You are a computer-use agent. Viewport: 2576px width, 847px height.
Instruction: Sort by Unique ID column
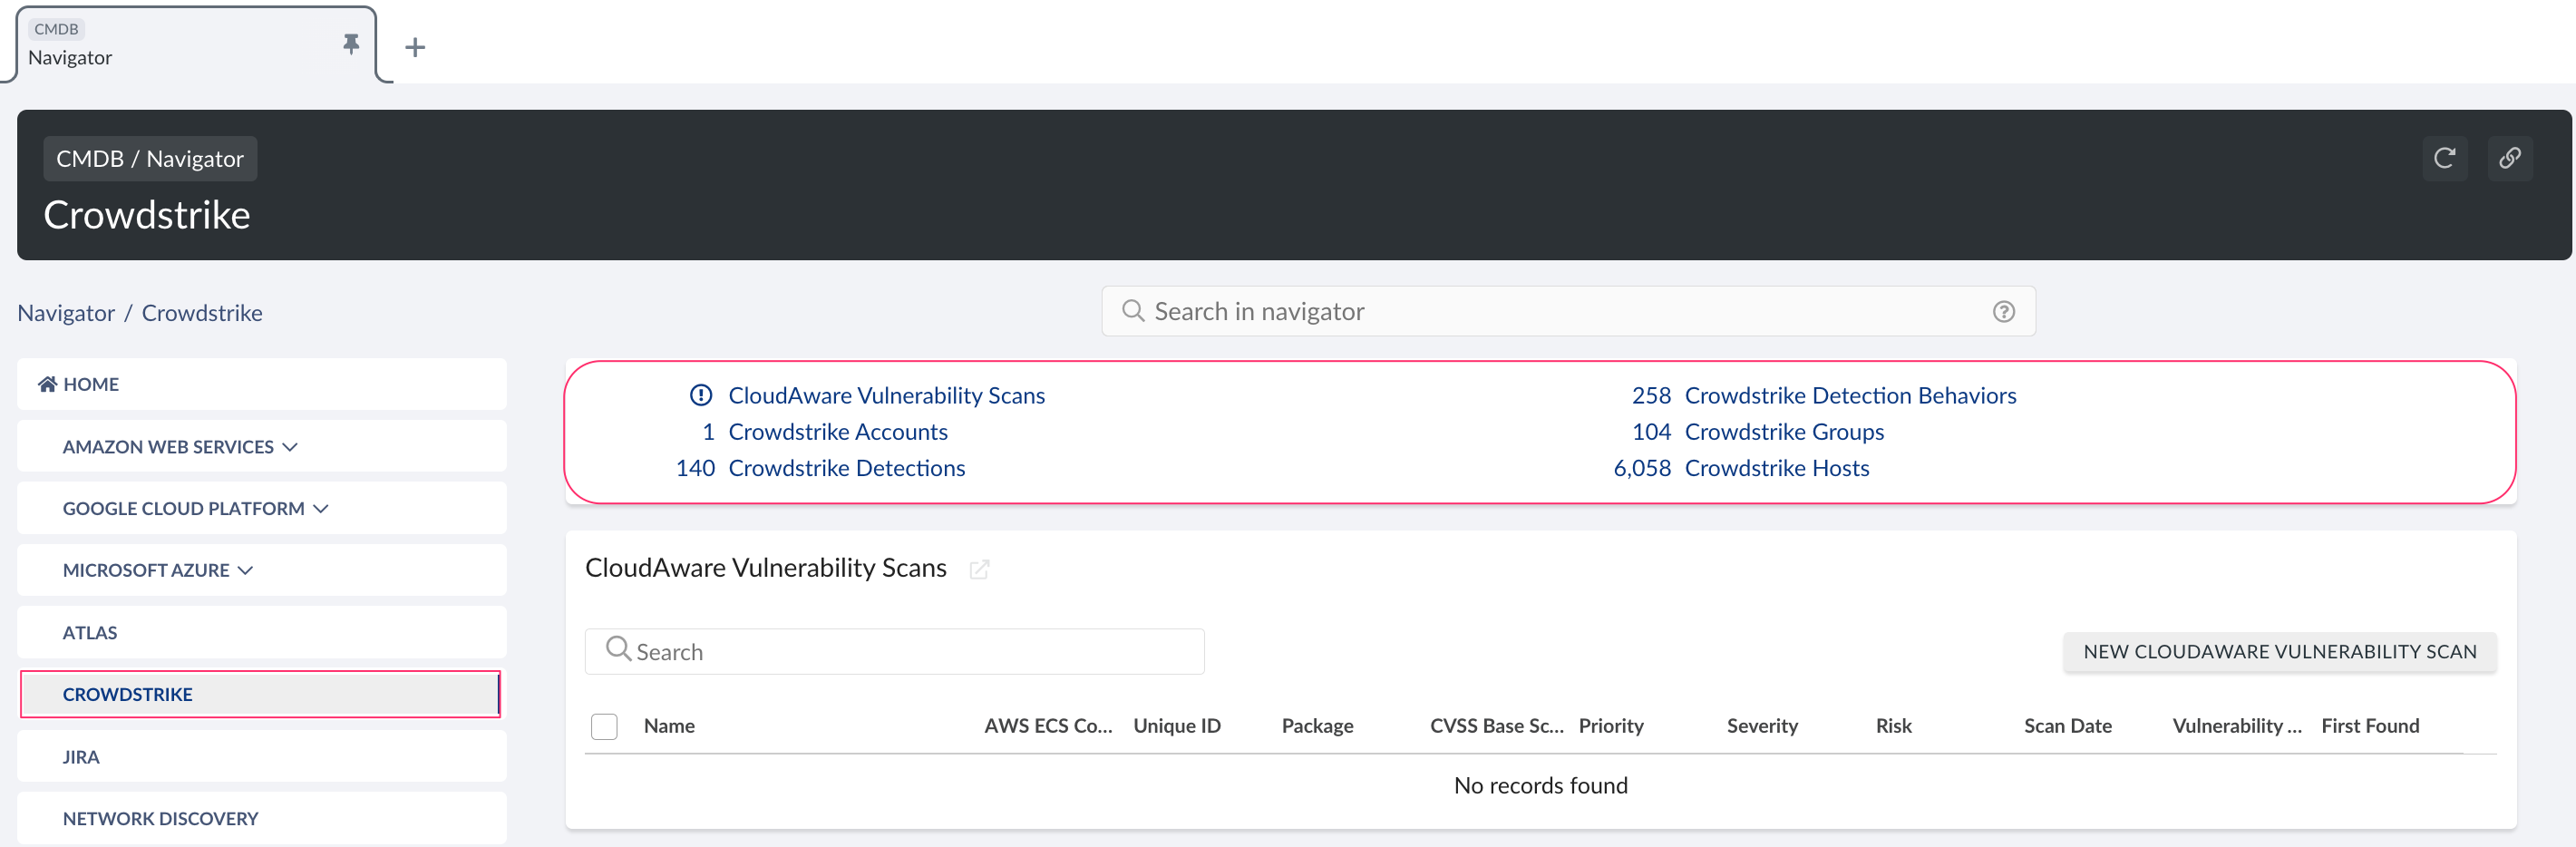[1177, 726]
